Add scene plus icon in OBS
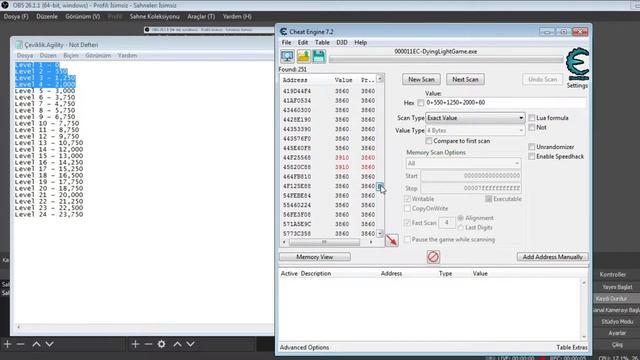This screenshot has width=640, height=360. [x=7, y=344]
